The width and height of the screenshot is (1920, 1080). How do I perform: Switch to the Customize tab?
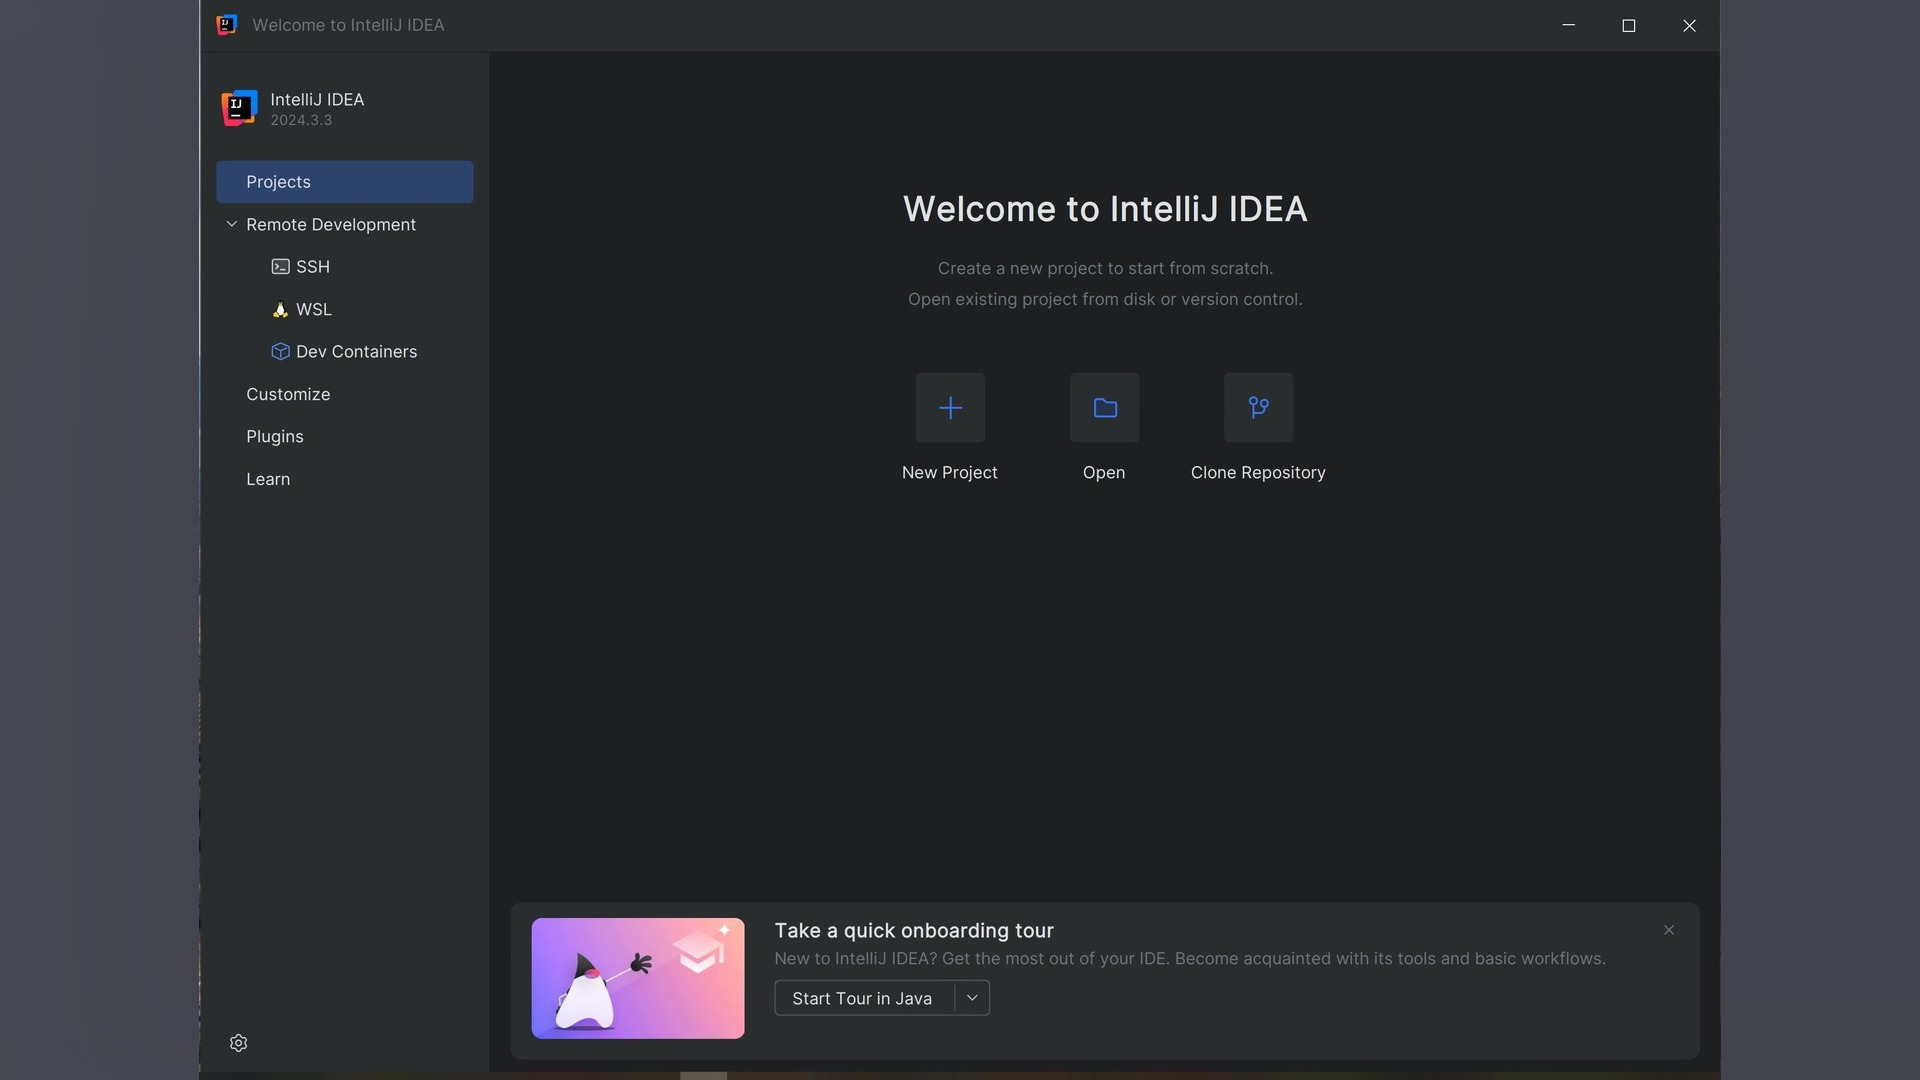(x=288, y=394)
